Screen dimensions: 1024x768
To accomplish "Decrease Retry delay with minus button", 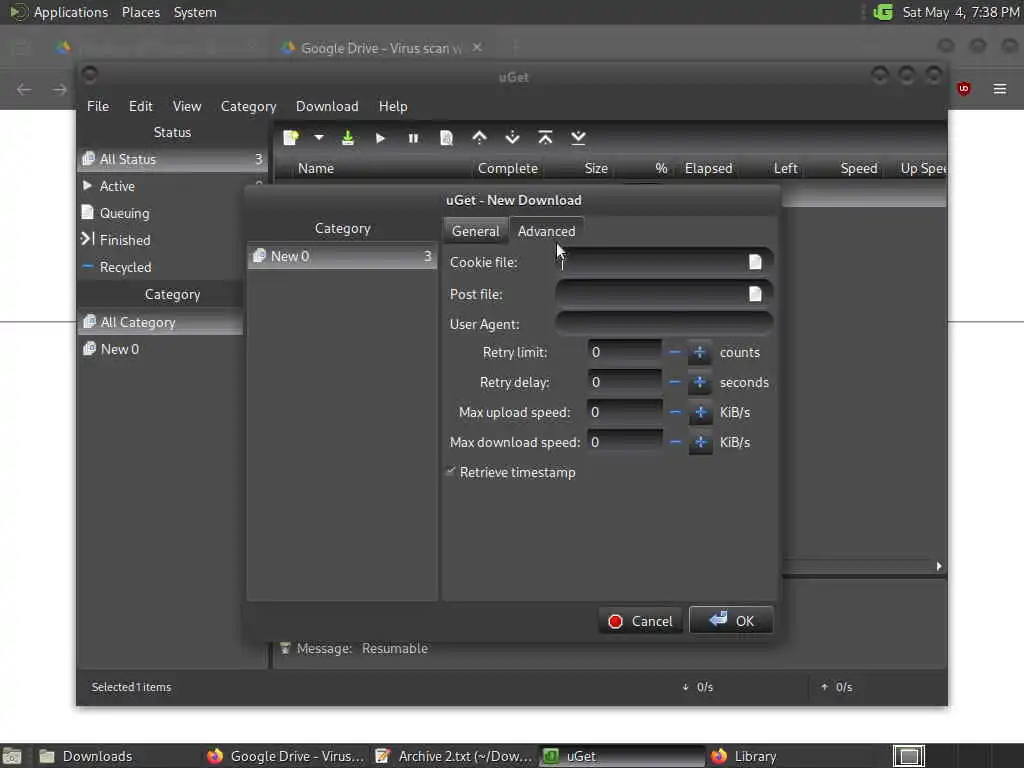I will point(675,382).
